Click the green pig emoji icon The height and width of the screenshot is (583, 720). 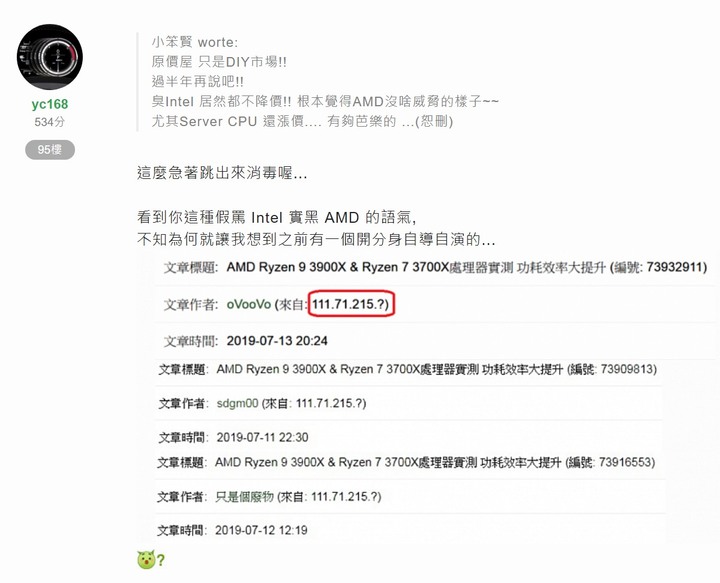tap(146, 560)
